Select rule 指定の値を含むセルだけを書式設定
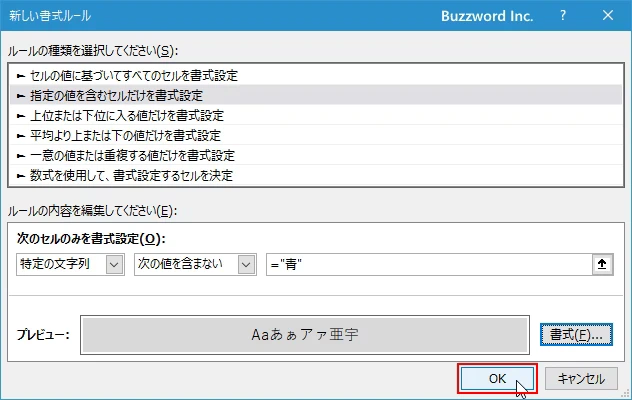Screen dimensions: 632x400 [316, 96]
